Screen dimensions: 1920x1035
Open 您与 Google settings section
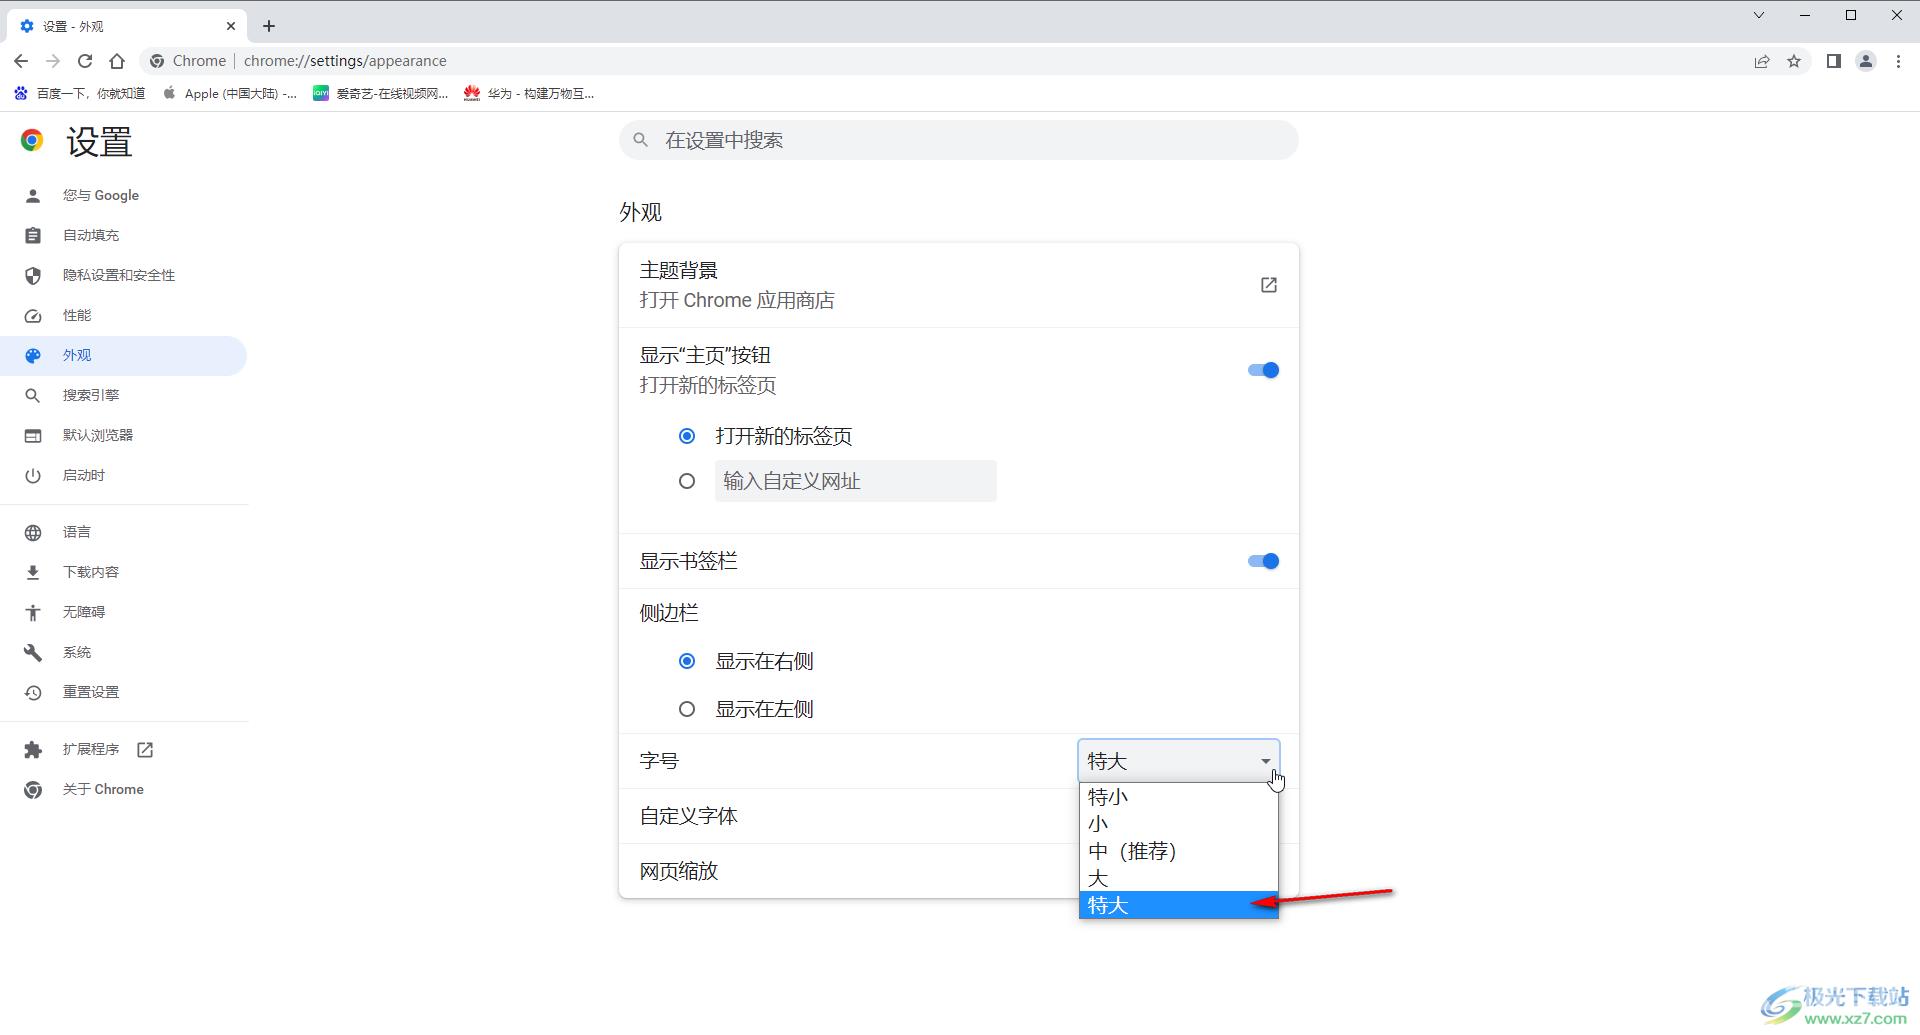tap(123, 195)
